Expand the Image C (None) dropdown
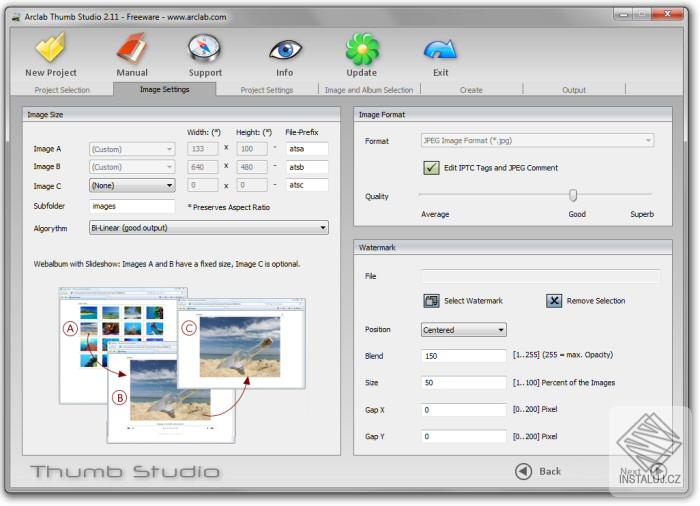This screenshot has width=700, height=506. coord(132,185)
